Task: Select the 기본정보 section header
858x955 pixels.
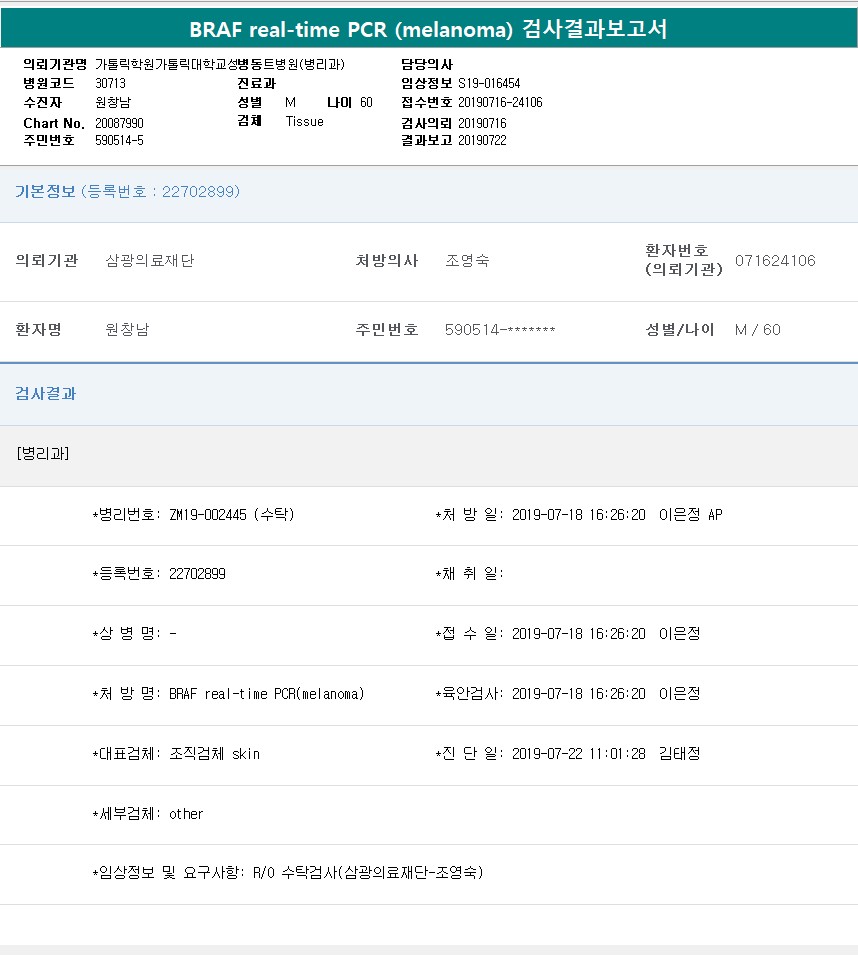Action: click(x=45, y=191)
